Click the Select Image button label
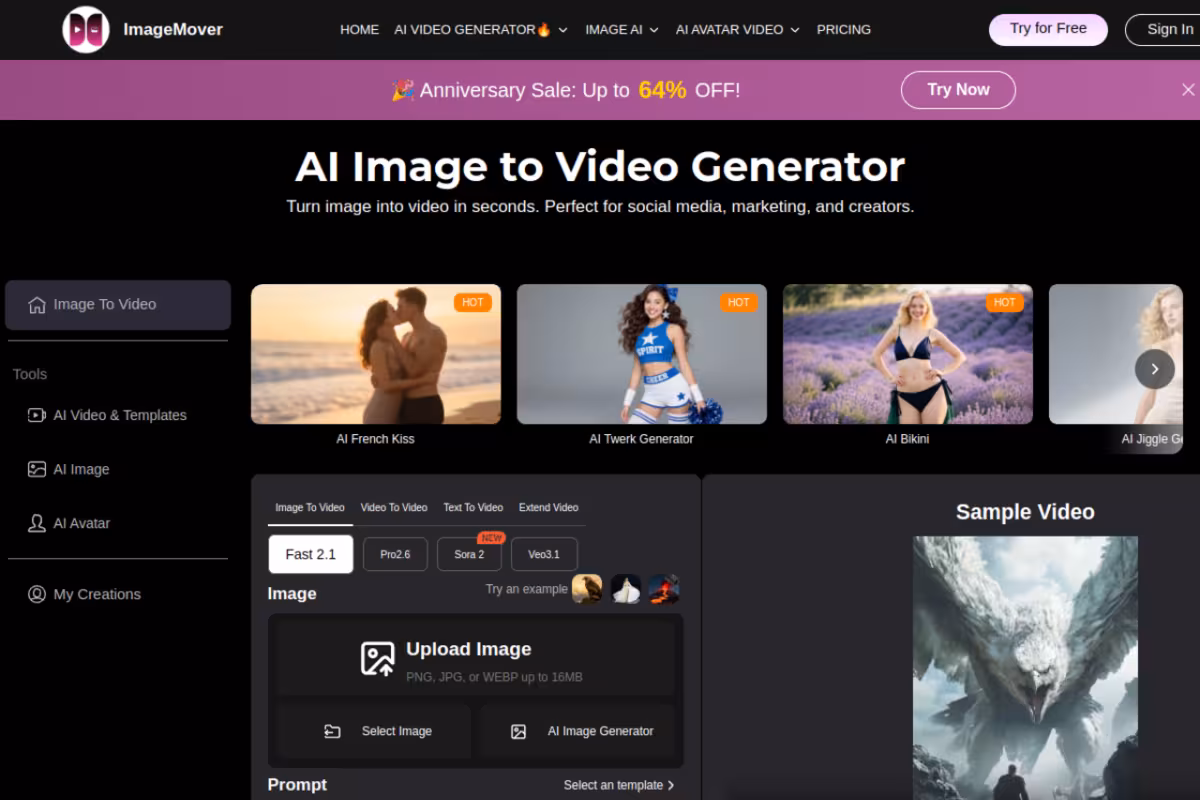This screenshot has width=1200, height=800. 397,732
